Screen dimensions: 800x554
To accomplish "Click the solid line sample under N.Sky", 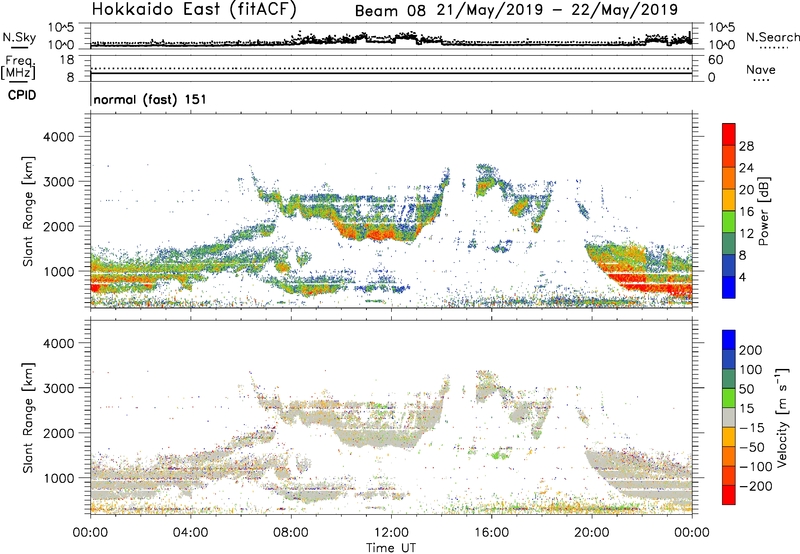I will click(19, 47).
